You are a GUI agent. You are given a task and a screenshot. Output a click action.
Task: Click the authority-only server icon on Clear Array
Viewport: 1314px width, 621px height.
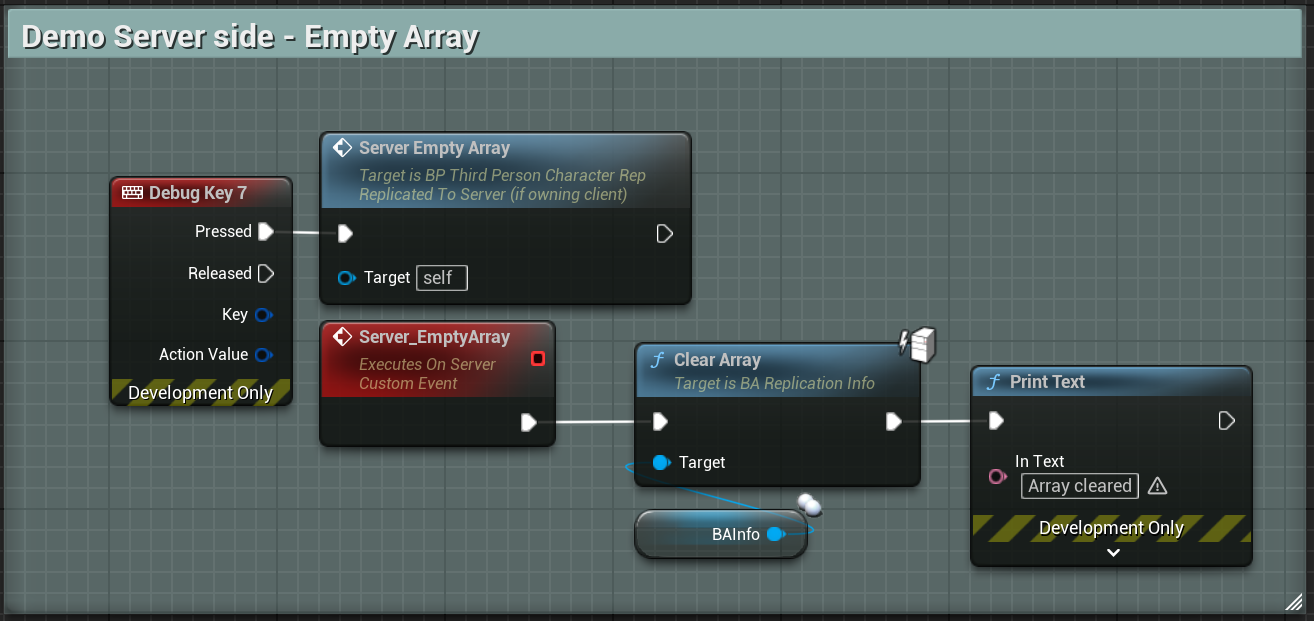coord(918,343)
